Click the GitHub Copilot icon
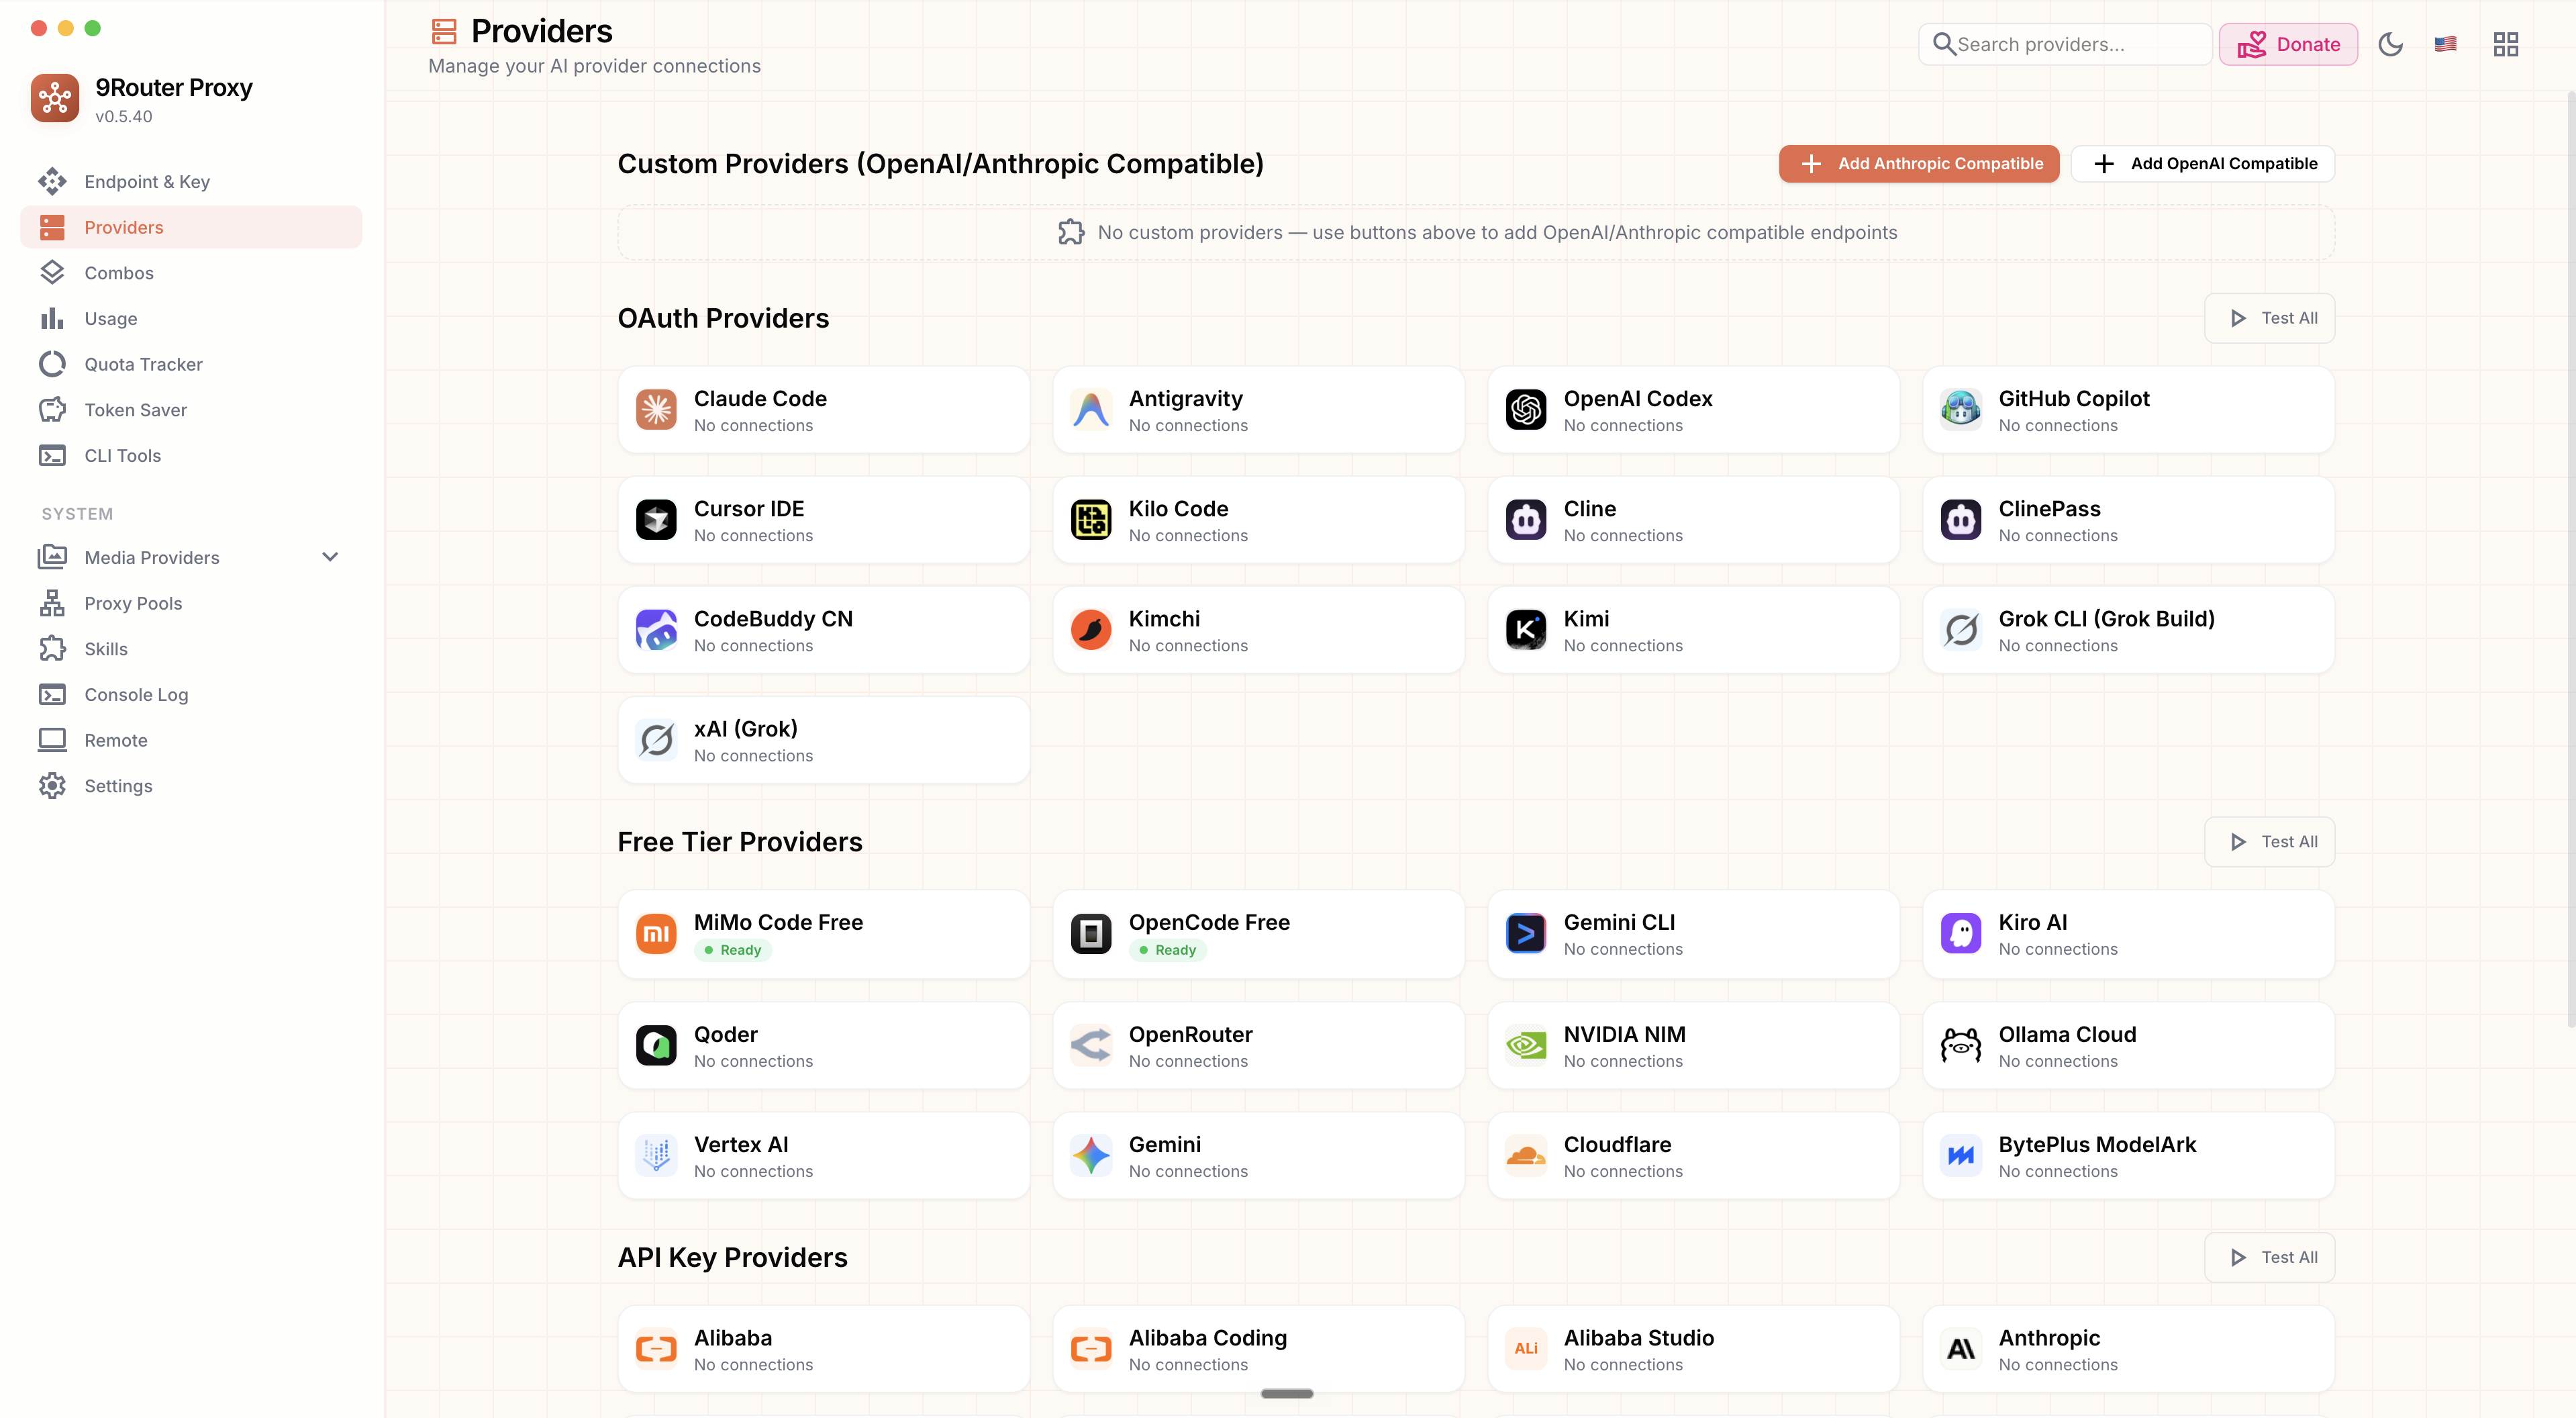Screen dimensions: 2576x1418 pyautogui.click(x=1961, y=410)
